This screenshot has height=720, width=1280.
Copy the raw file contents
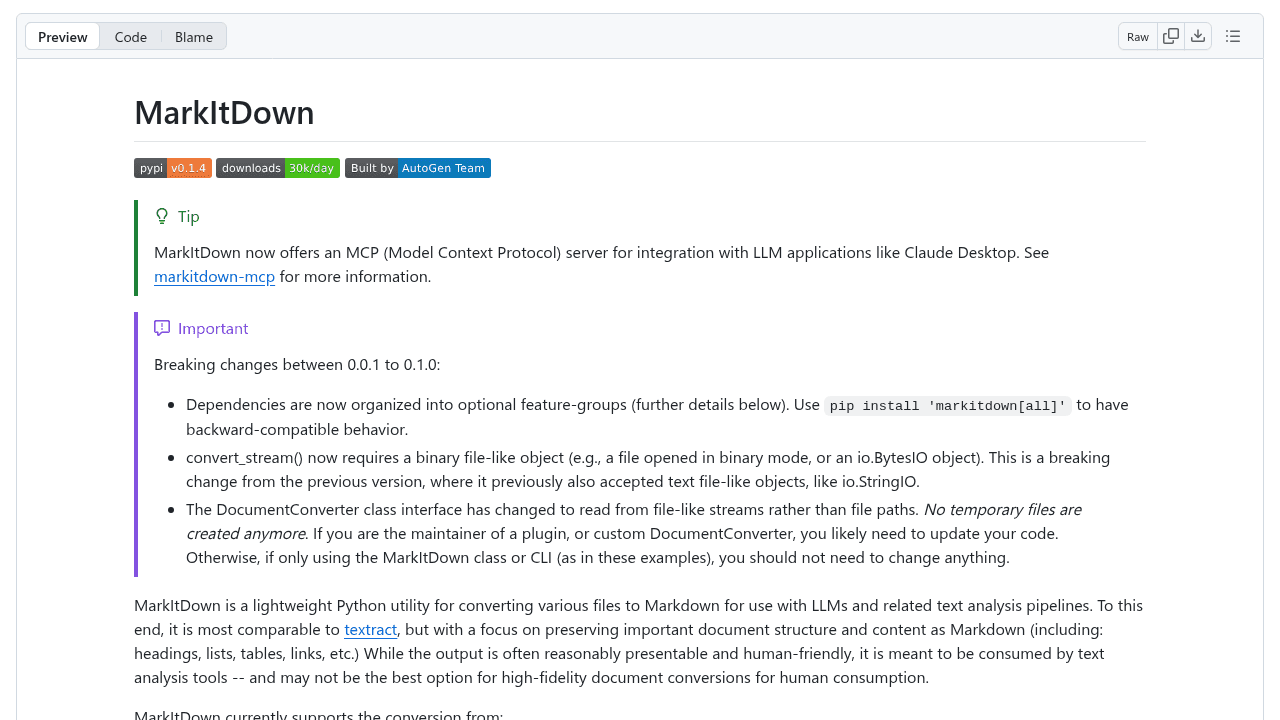pos(1170,35)
